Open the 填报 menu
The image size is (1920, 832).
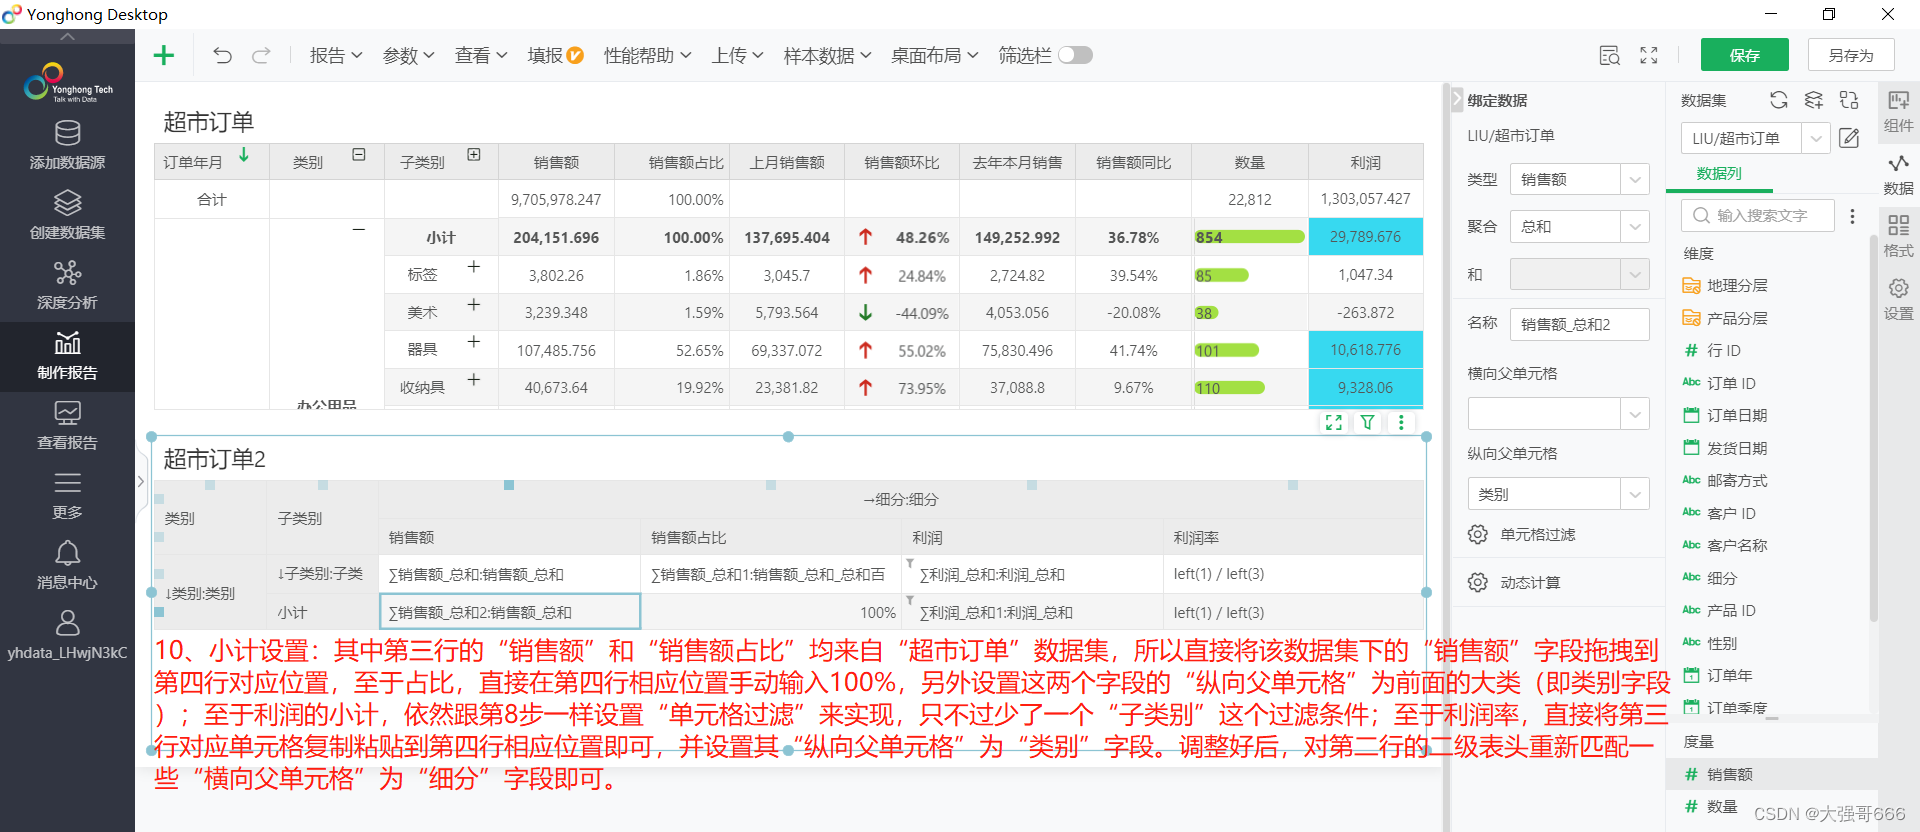pyautogui.click(x=555, y=55)
